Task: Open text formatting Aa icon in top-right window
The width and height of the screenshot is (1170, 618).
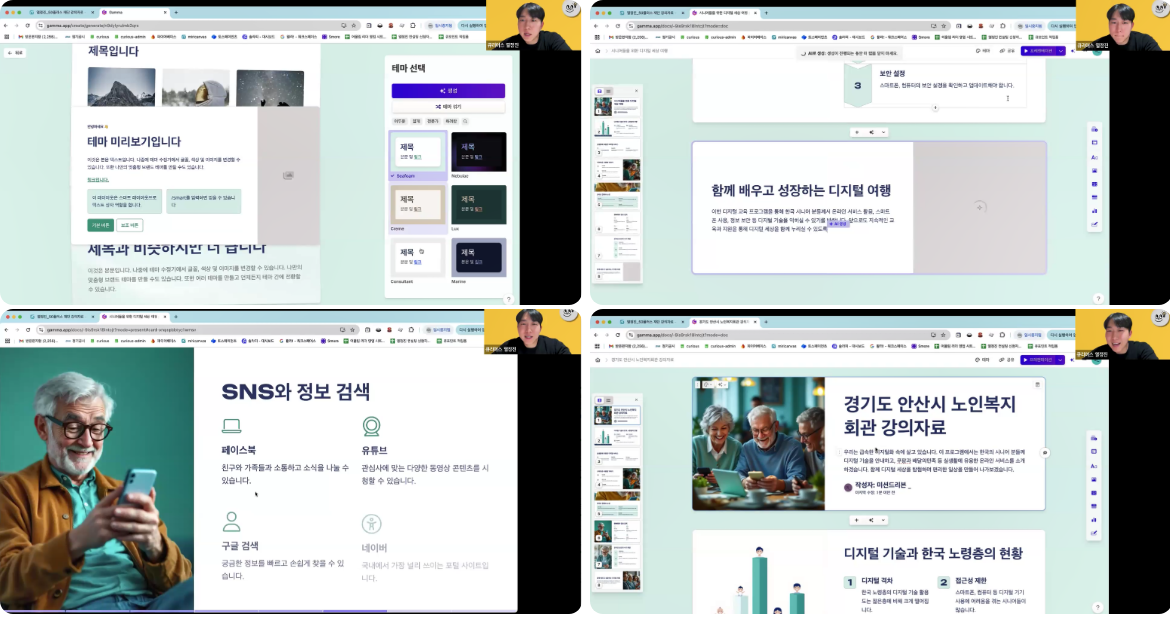Action: pos(1094,157)
